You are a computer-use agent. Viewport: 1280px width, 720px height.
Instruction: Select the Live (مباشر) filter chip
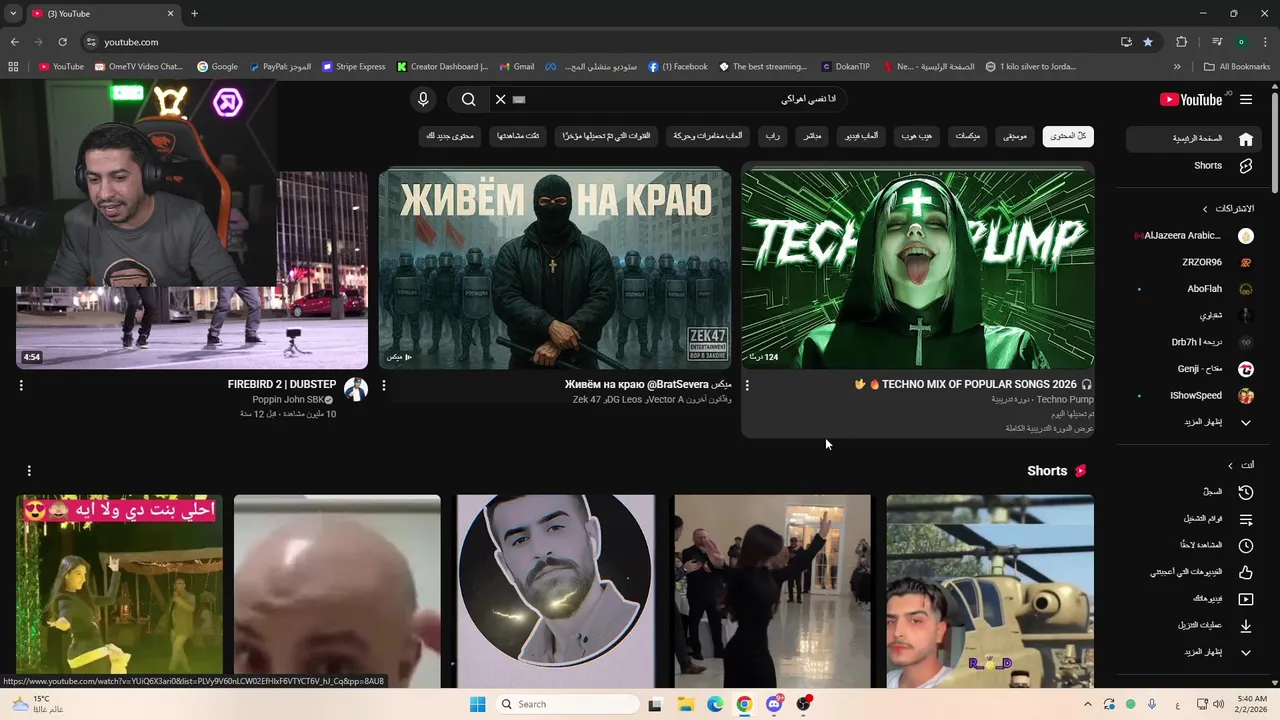pos(812,136)
